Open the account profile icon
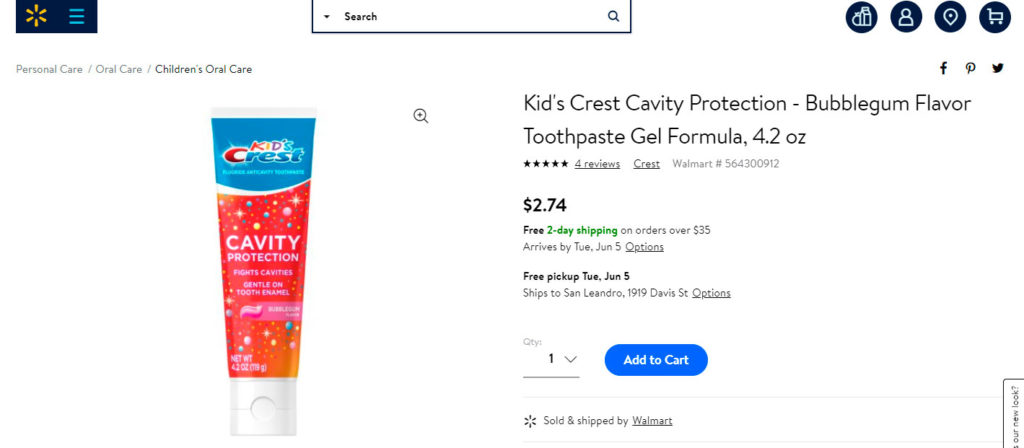 tap(906, 17)
